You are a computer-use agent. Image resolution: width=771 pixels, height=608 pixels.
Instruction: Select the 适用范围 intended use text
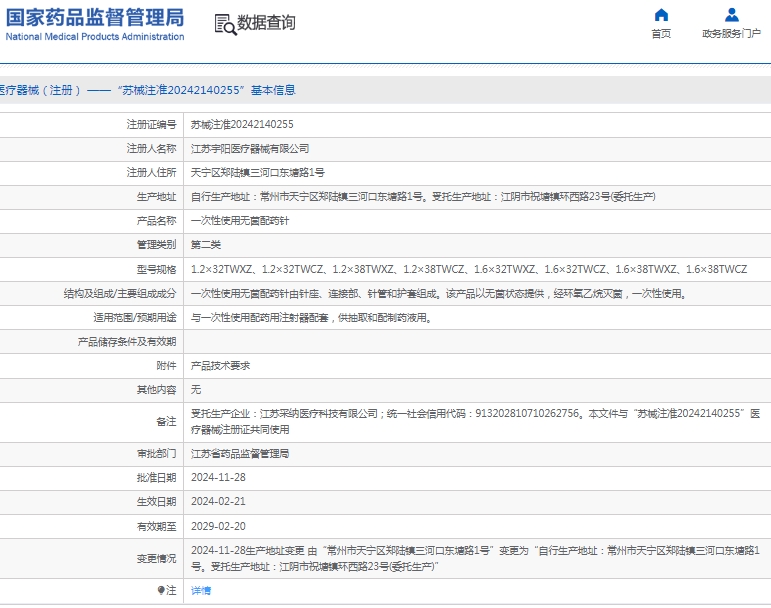[x=312, y=318]
